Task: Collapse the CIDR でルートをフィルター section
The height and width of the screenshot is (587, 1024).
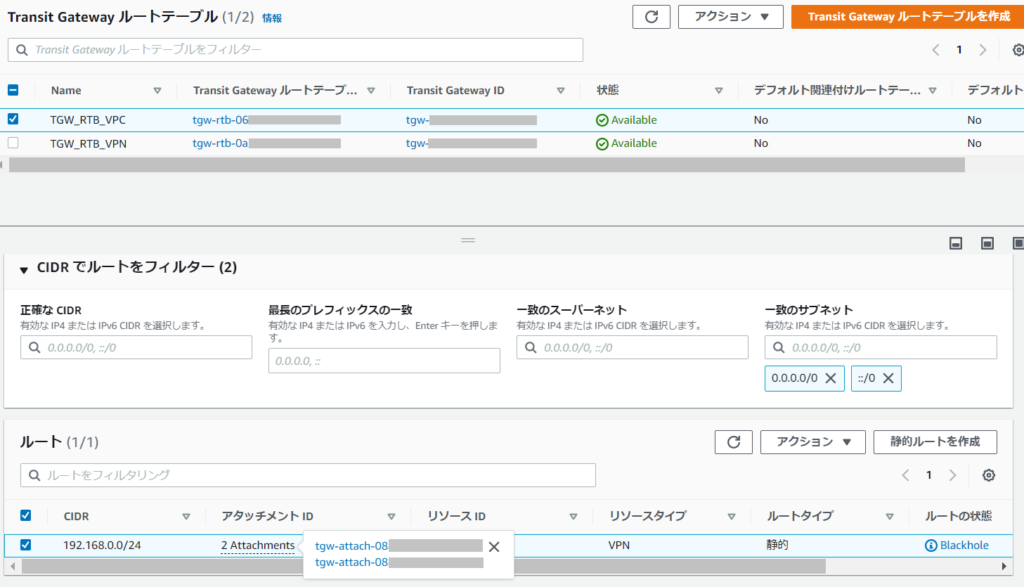Action: pyautogui.click(x=24, y=269)
